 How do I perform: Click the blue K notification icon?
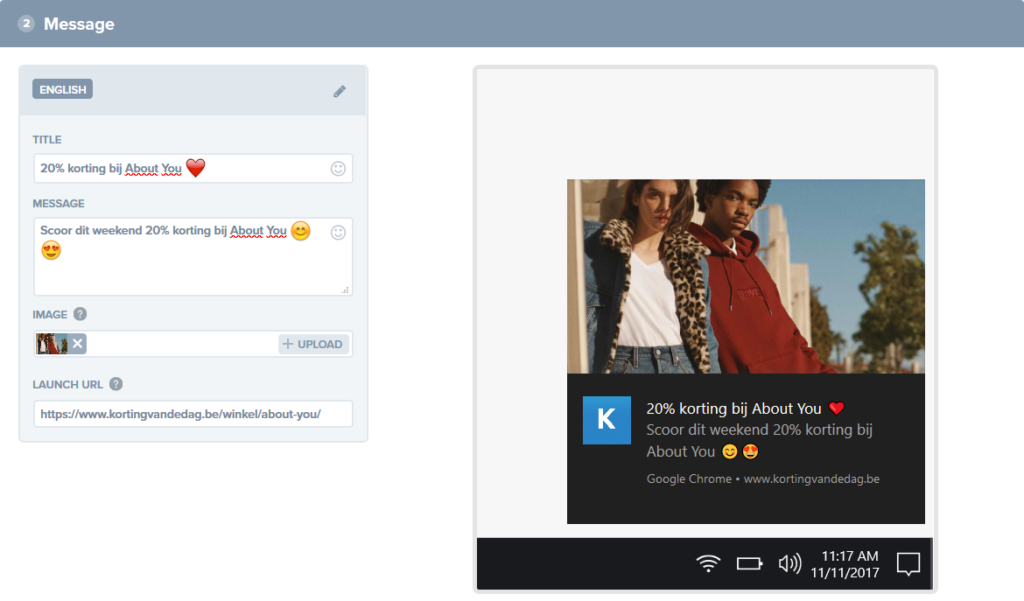pyautogui.click(x=607, y=420)
